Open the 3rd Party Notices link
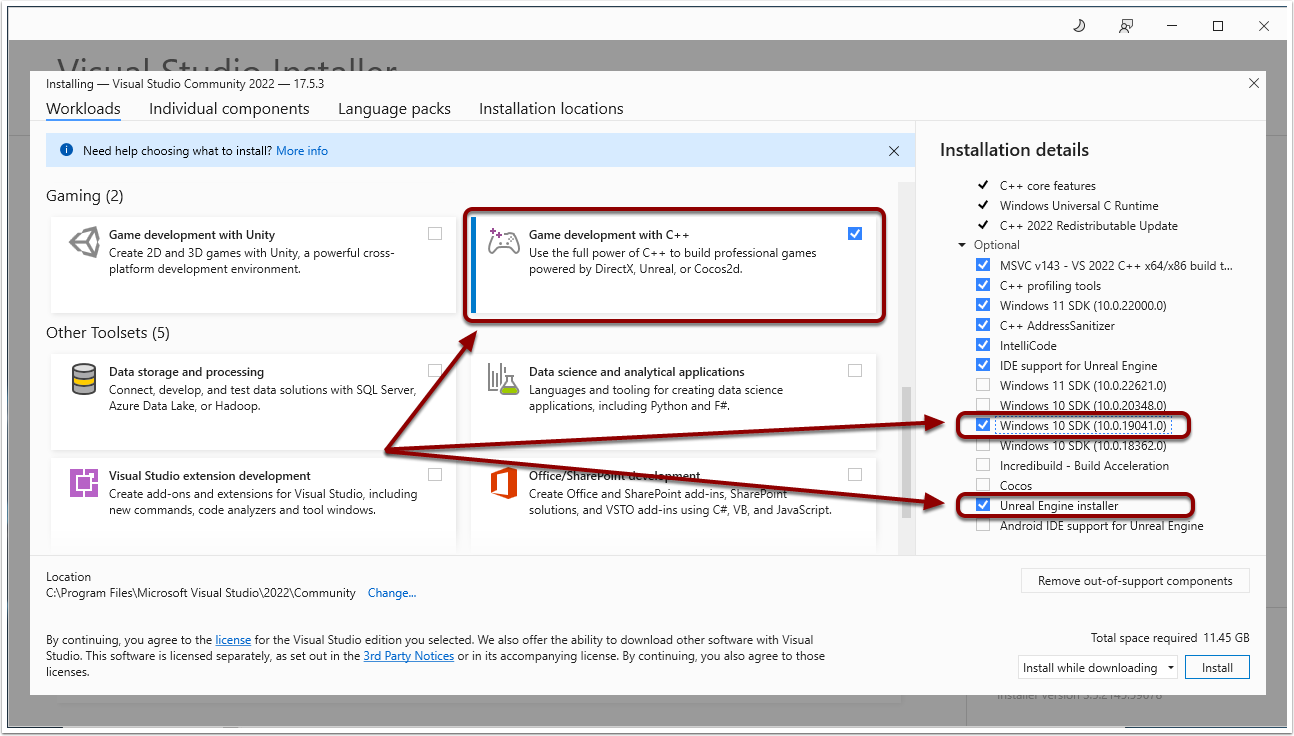 (409, 656)
